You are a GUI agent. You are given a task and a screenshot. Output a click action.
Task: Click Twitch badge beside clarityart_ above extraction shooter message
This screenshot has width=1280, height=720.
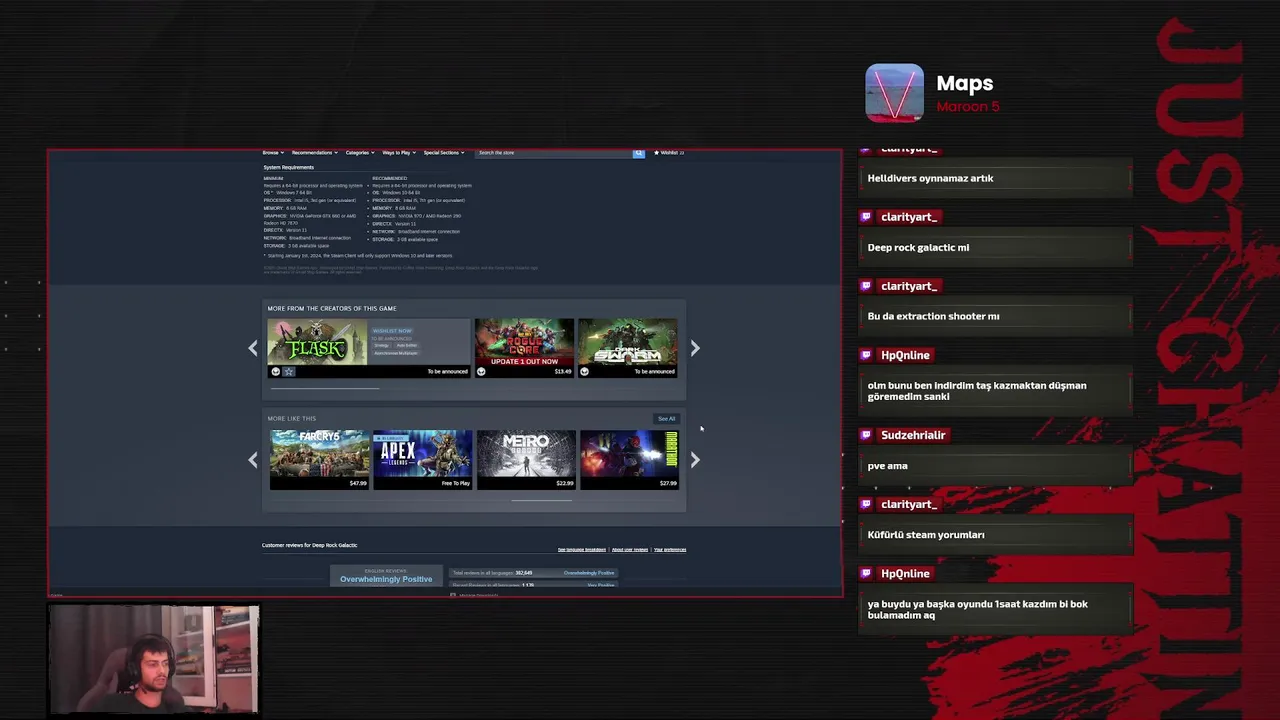click(x=865, y=286)
